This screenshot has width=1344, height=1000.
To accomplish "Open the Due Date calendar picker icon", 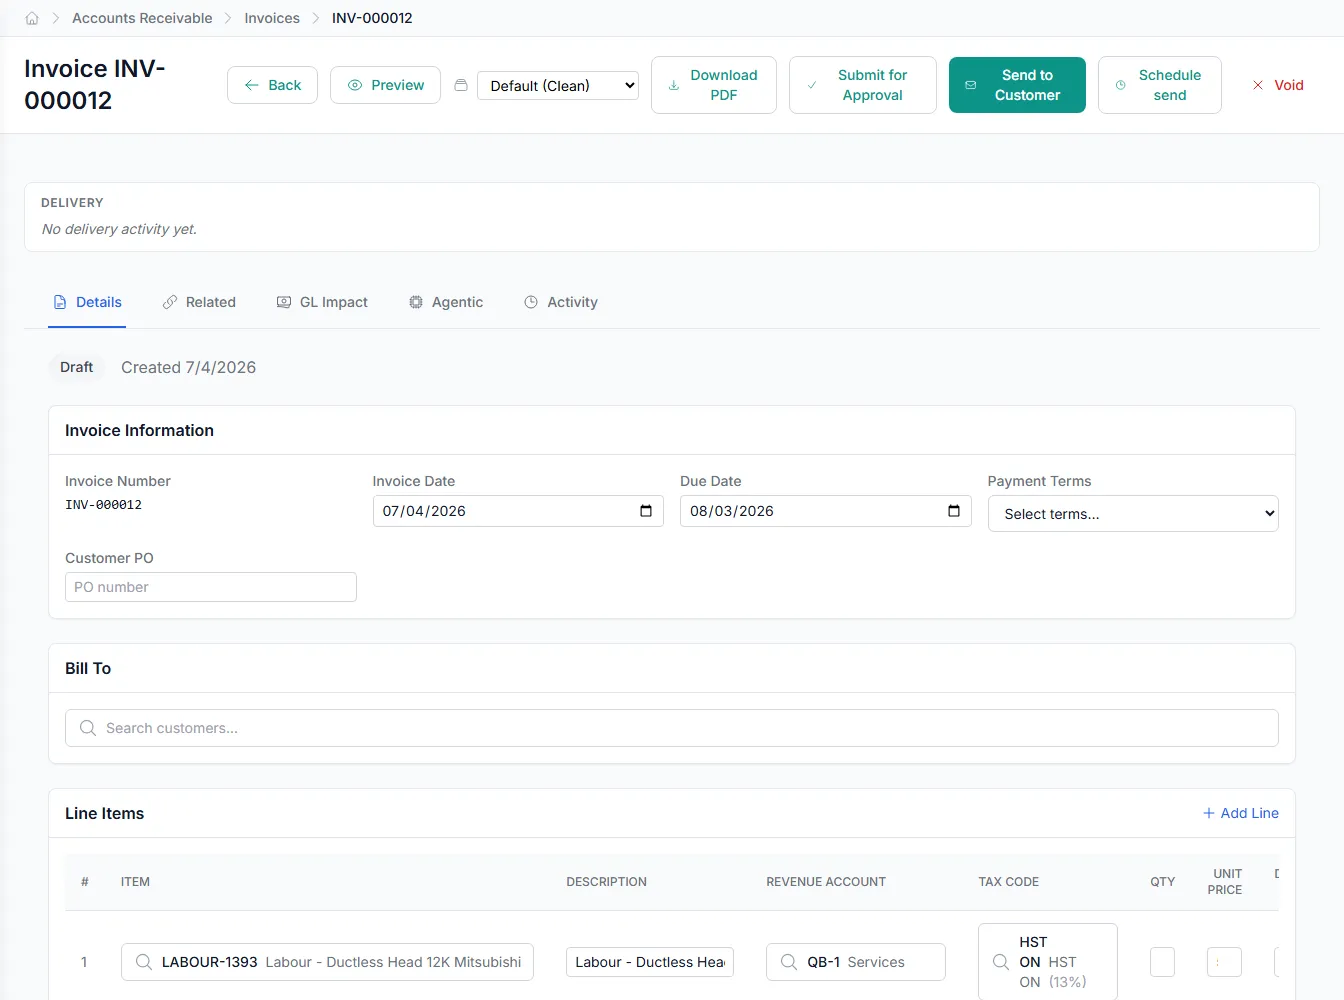I will [954, 511].
